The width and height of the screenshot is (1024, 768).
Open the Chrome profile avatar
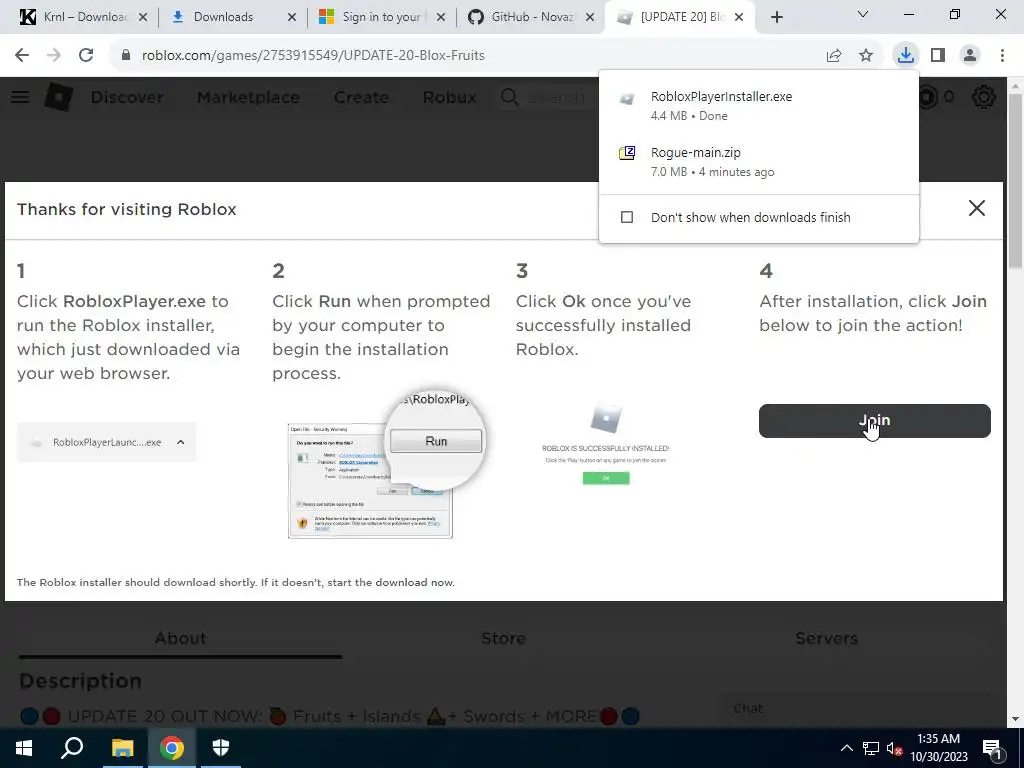[970, 55]
